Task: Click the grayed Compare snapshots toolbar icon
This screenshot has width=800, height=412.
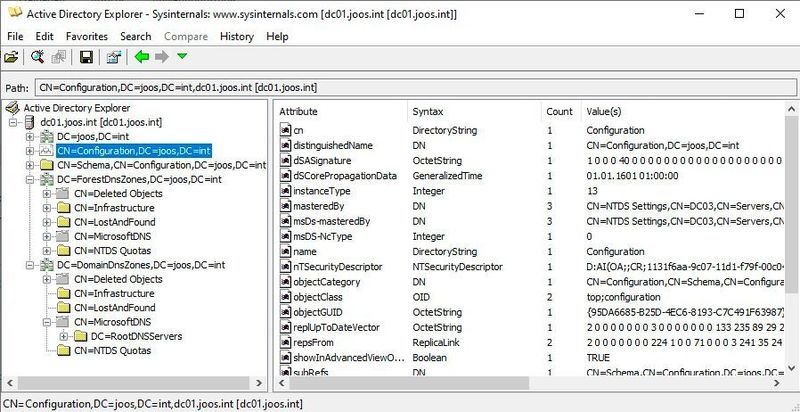Action: pyautogui.click(x=59, y=57)
